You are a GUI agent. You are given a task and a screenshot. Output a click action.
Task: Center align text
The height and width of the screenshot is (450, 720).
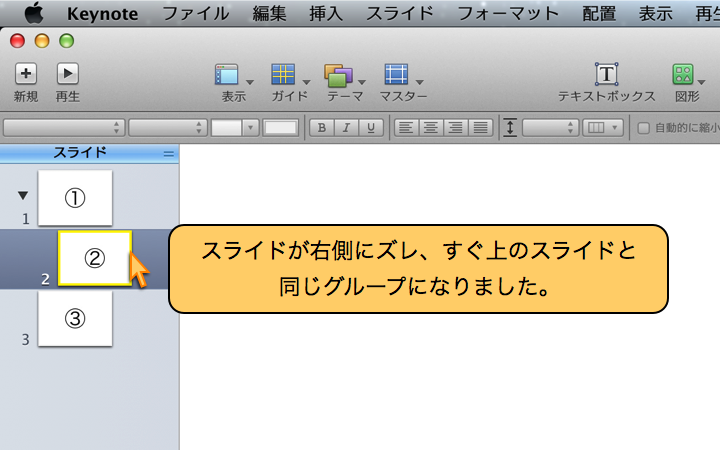point(431,128)
